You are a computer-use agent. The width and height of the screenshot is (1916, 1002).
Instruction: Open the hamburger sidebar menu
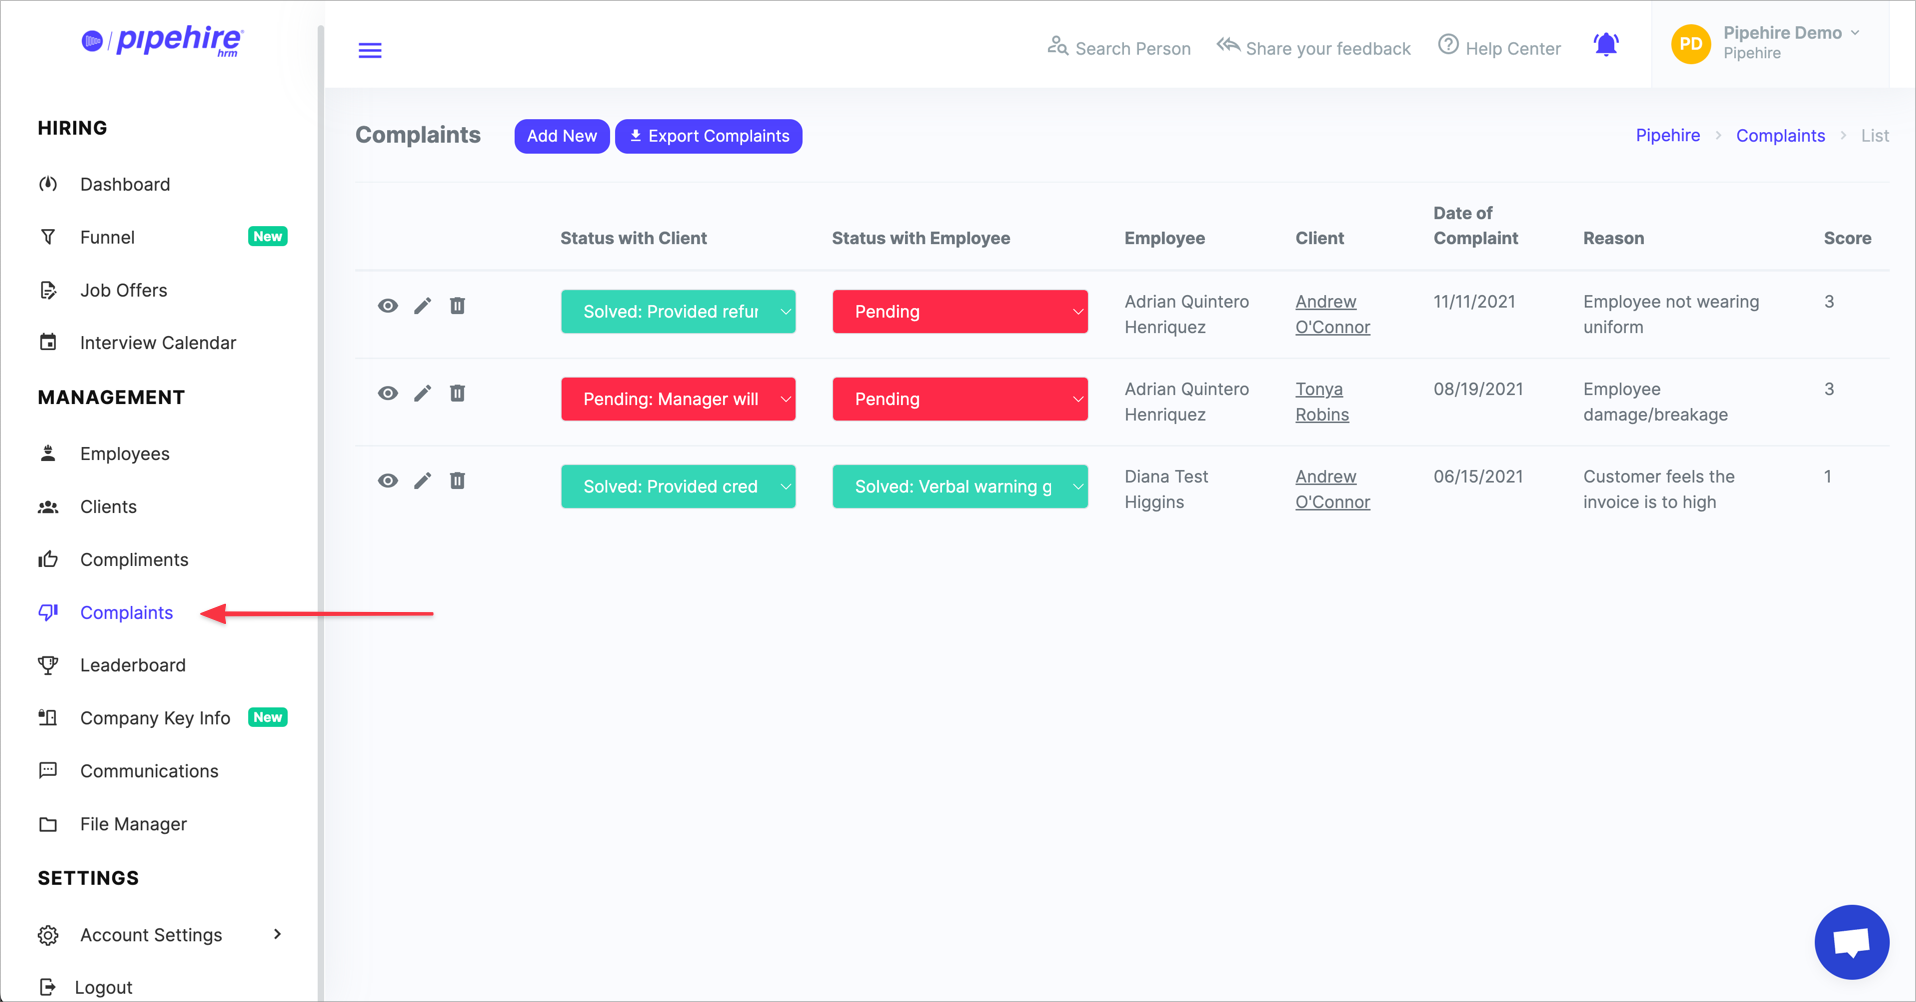point(370,50)
